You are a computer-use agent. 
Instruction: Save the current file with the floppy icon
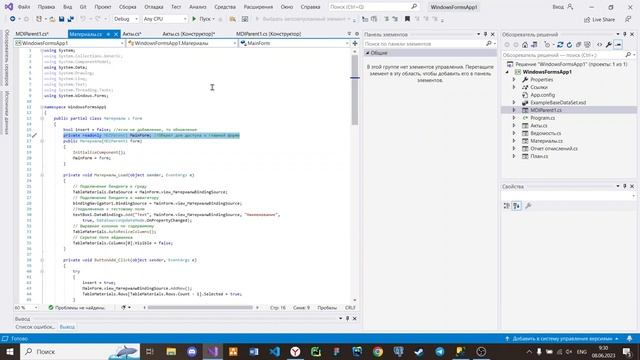pos(61,19)
